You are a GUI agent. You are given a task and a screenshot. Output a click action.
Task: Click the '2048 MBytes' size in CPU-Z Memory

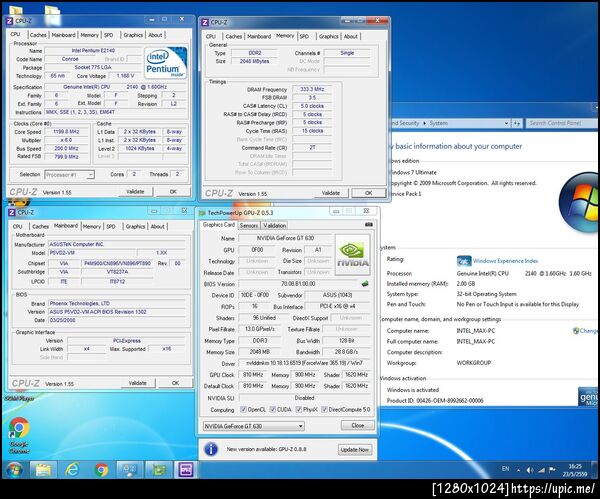[x=254, y=61]
